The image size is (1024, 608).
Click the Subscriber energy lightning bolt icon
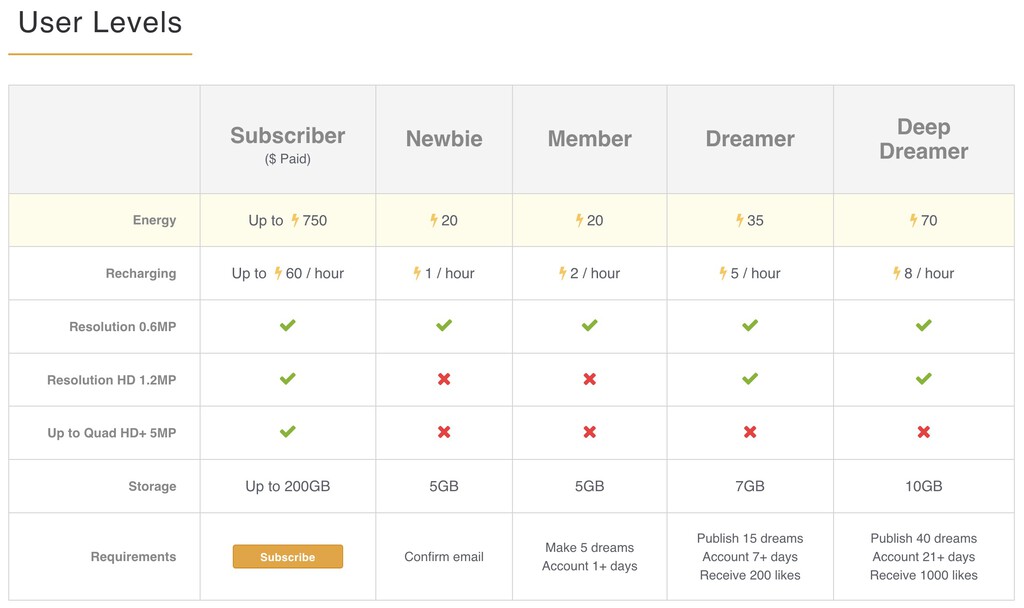[x=296, y=220]
